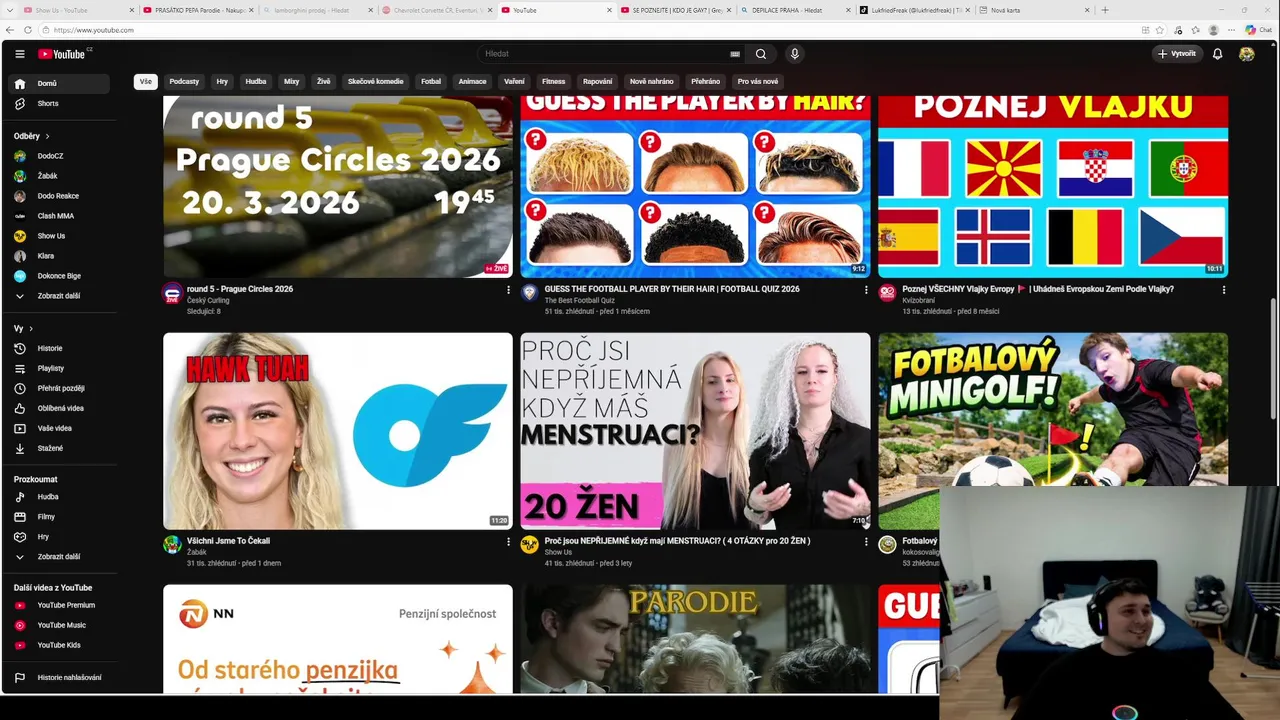Open YouTube Kids in the sidebar
1280x720 pixels.
(x=60, y=645)
